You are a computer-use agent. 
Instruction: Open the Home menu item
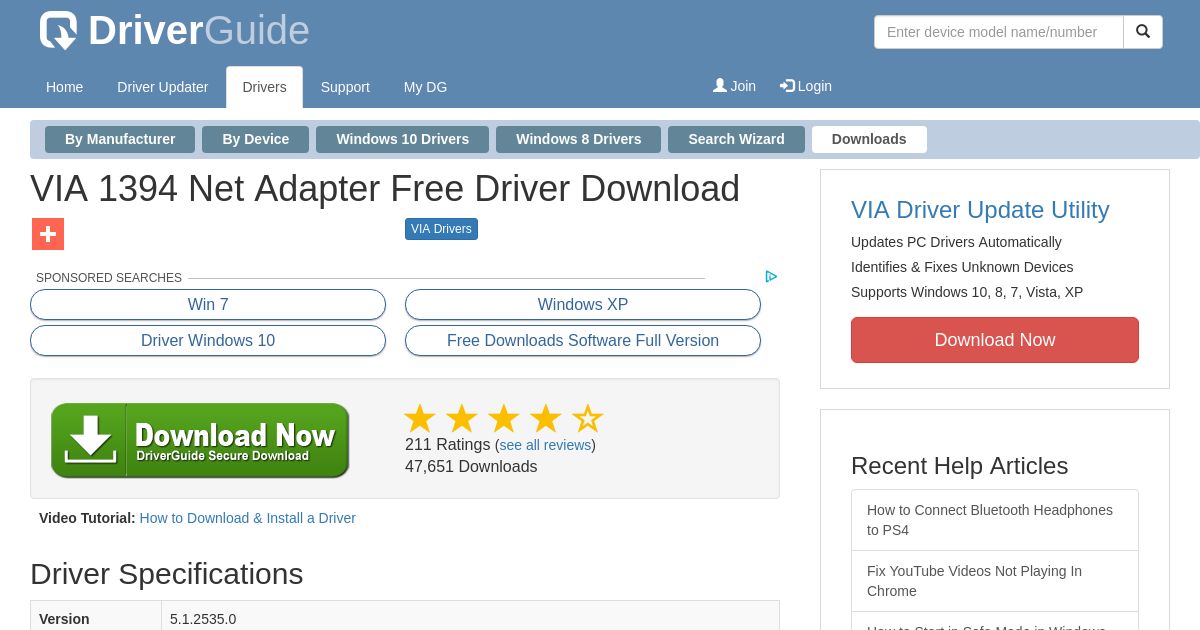tap(64, 87)
